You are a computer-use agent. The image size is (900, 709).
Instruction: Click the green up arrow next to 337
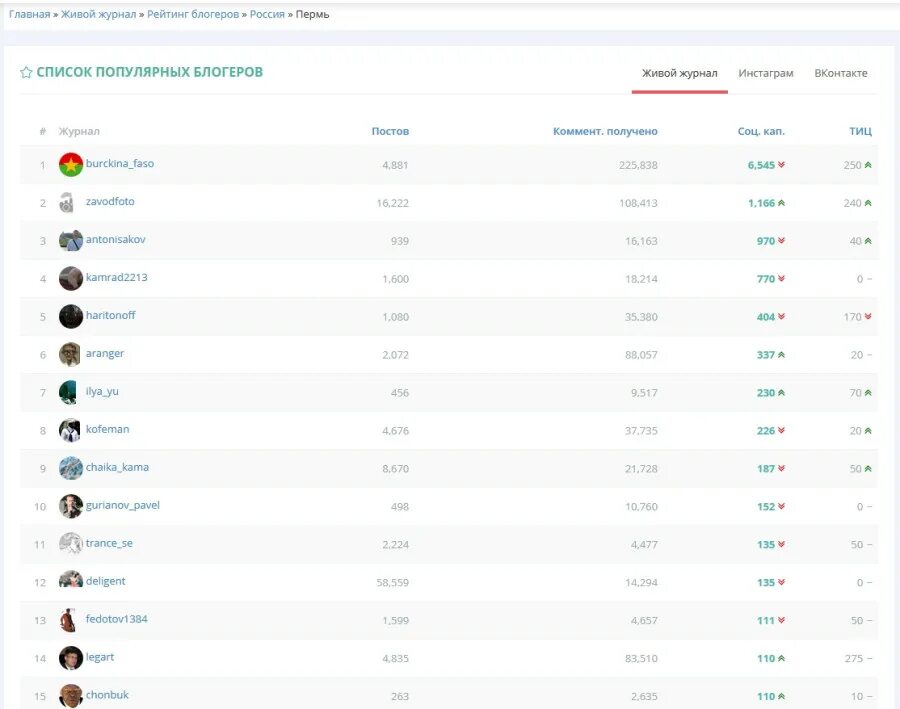point(781,354)
